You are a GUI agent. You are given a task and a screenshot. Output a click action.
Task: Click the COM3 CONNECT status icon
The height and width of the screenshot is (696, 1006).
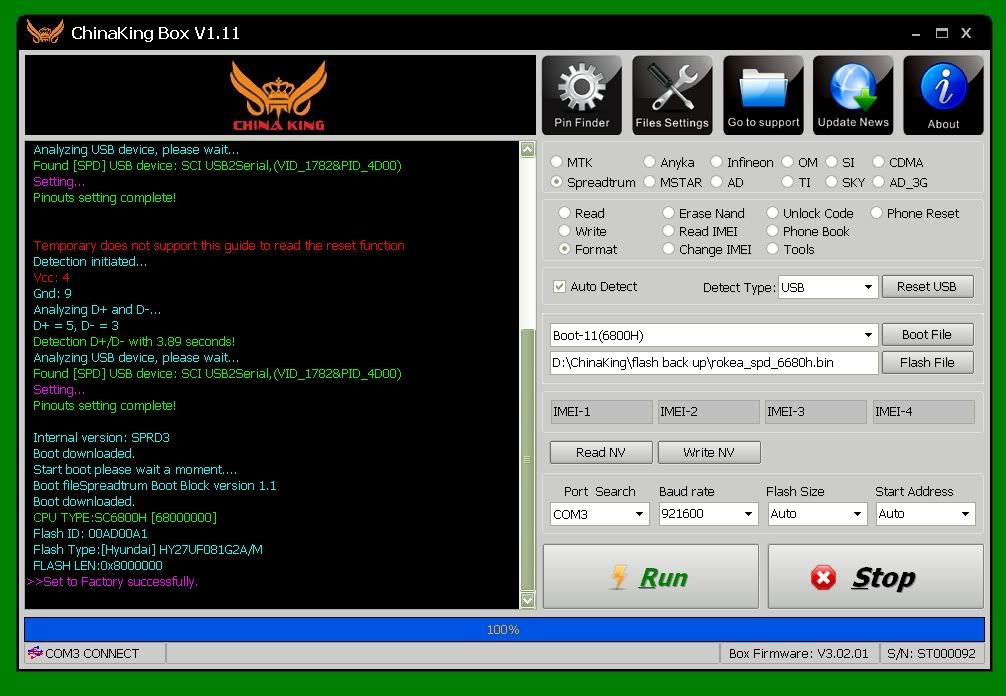point(35,653)
